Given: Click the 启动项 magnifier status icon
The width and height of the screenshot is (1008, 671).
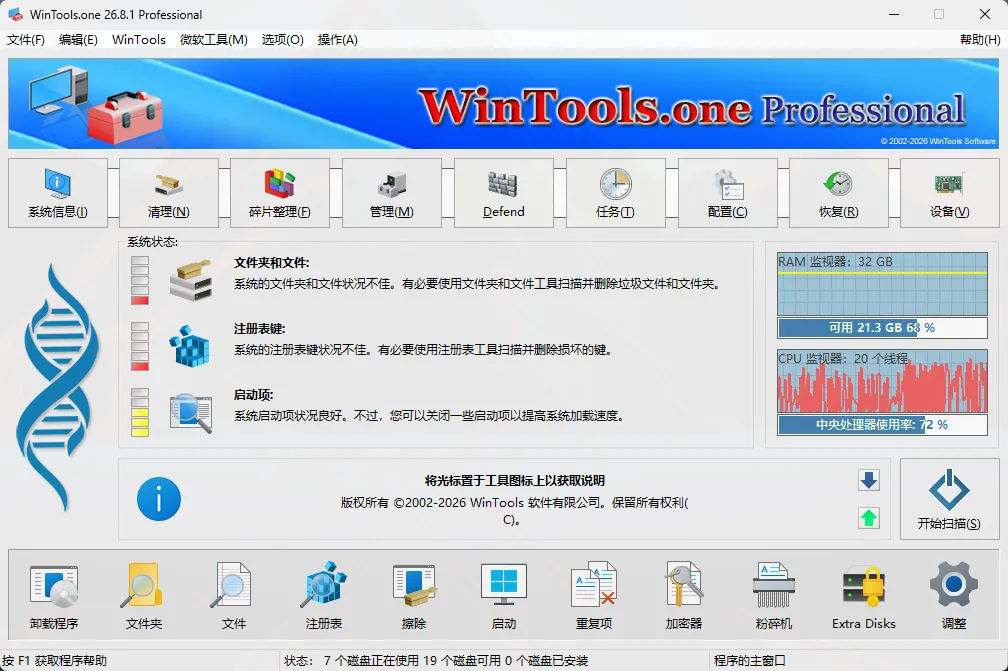Looking at the screenshot, I should [x=191, y=413].
